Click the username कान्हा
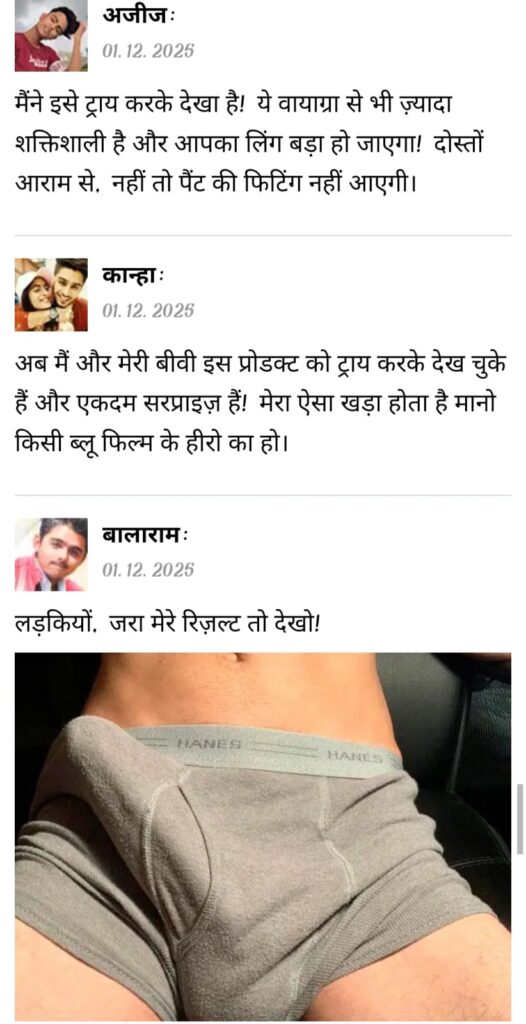Image resolution: width=526 pixels, height=1024 pixels. [133, 276]
